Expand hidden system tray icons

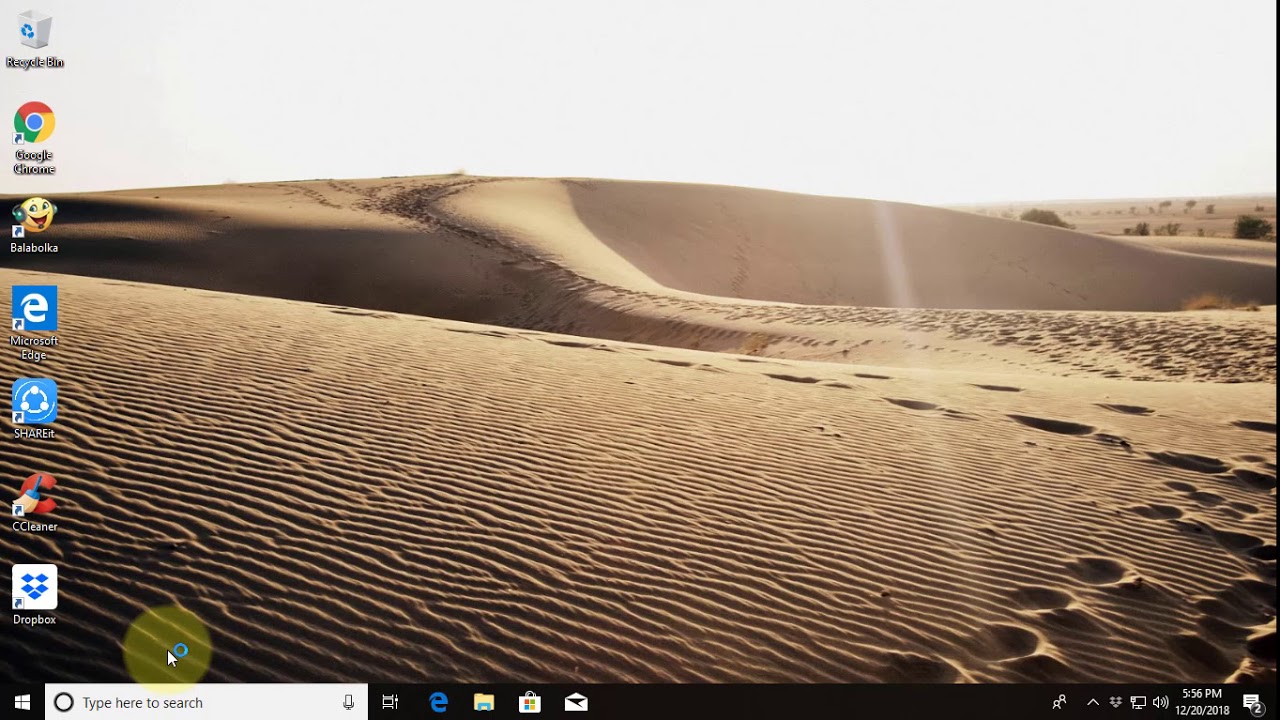[1092, 702]
